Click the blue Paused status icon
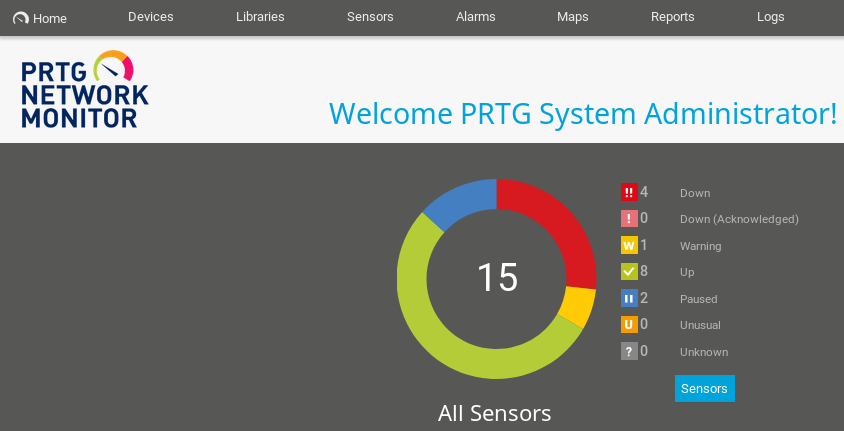The image size is (844, 431). point(629,298)
